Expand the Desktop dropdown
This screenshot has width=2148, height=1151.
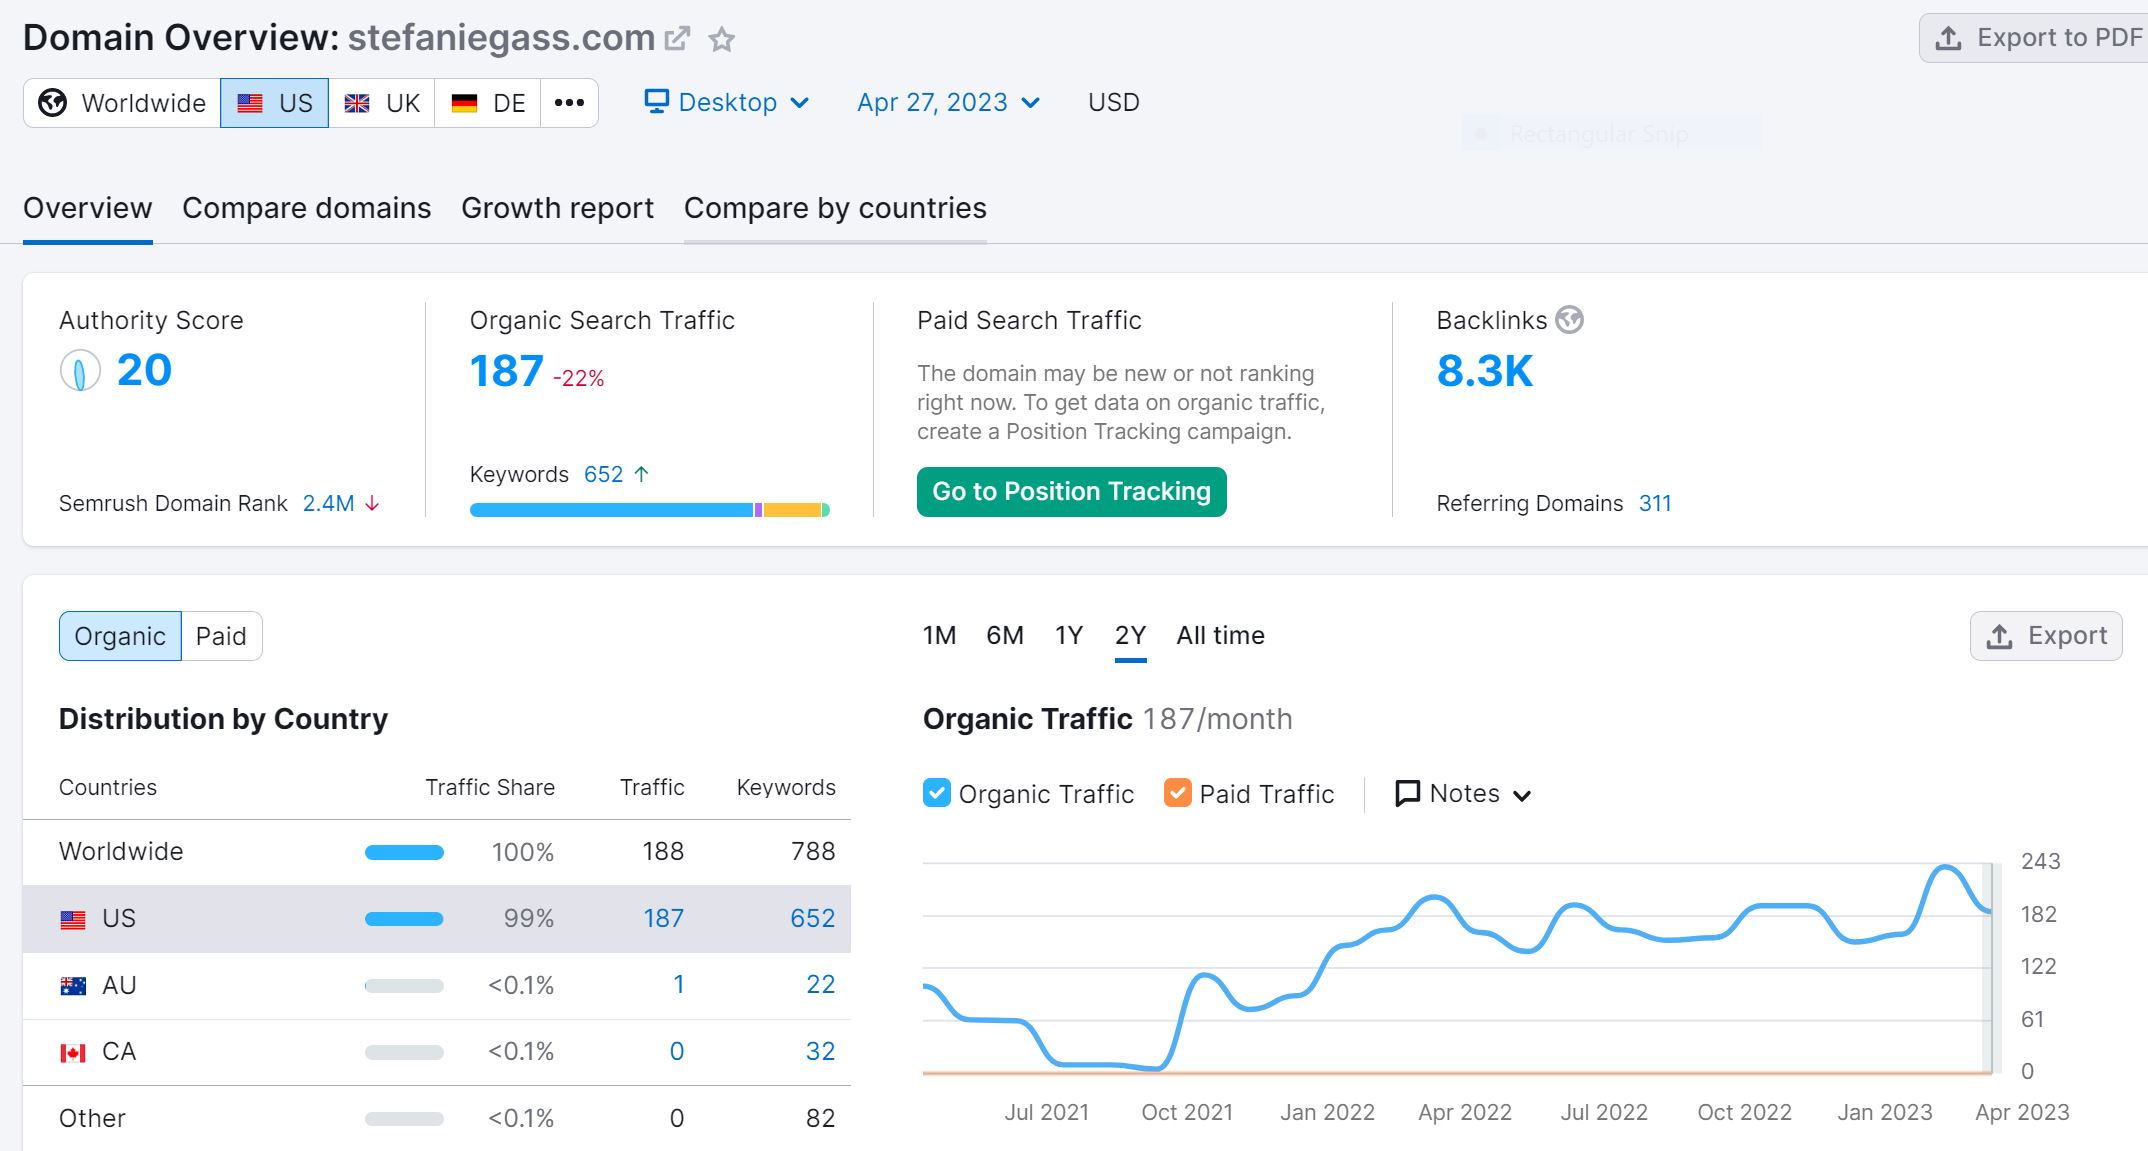click(x=726, y=101)
